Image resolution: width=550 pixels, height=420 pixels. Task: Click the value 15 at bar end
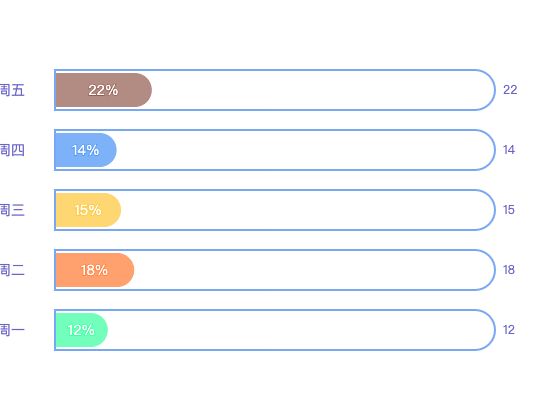(x=509, y=210)
